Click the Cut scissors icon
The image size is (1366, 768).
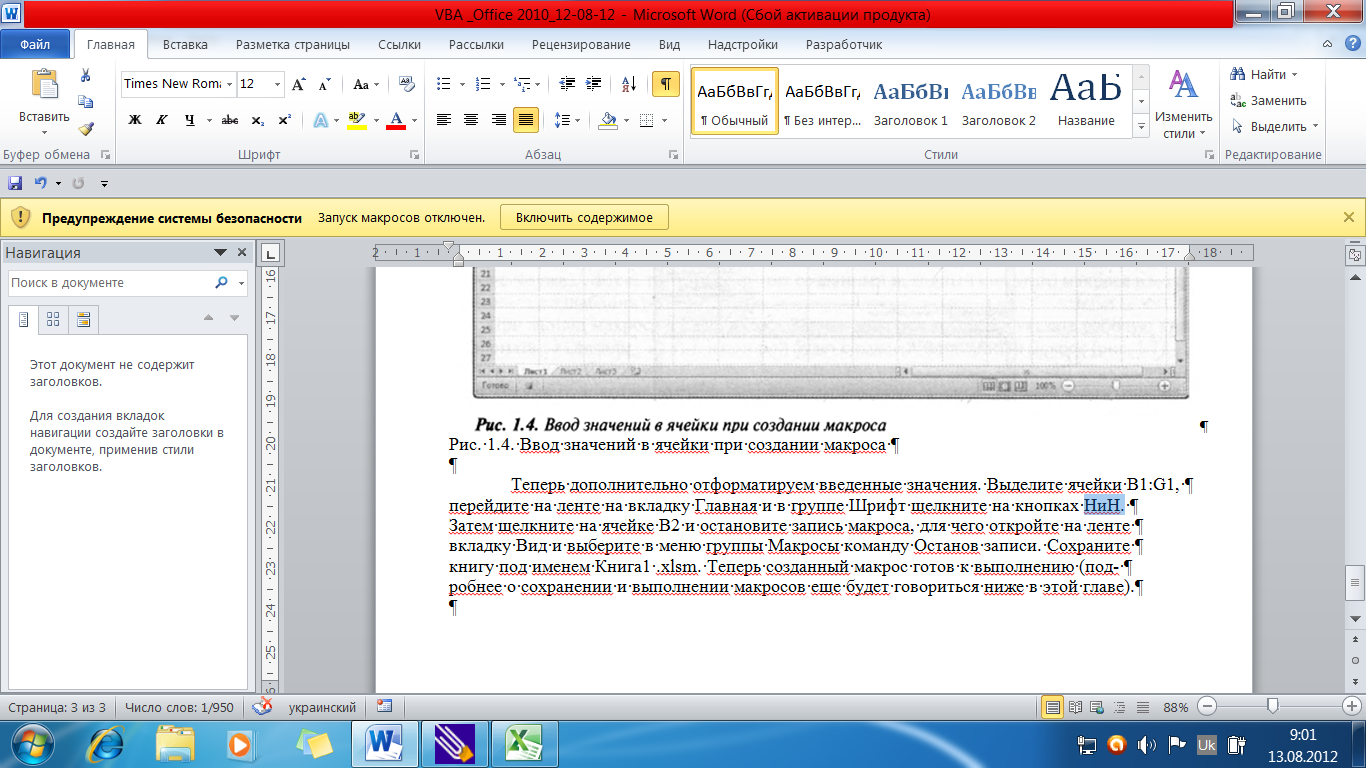86,76
